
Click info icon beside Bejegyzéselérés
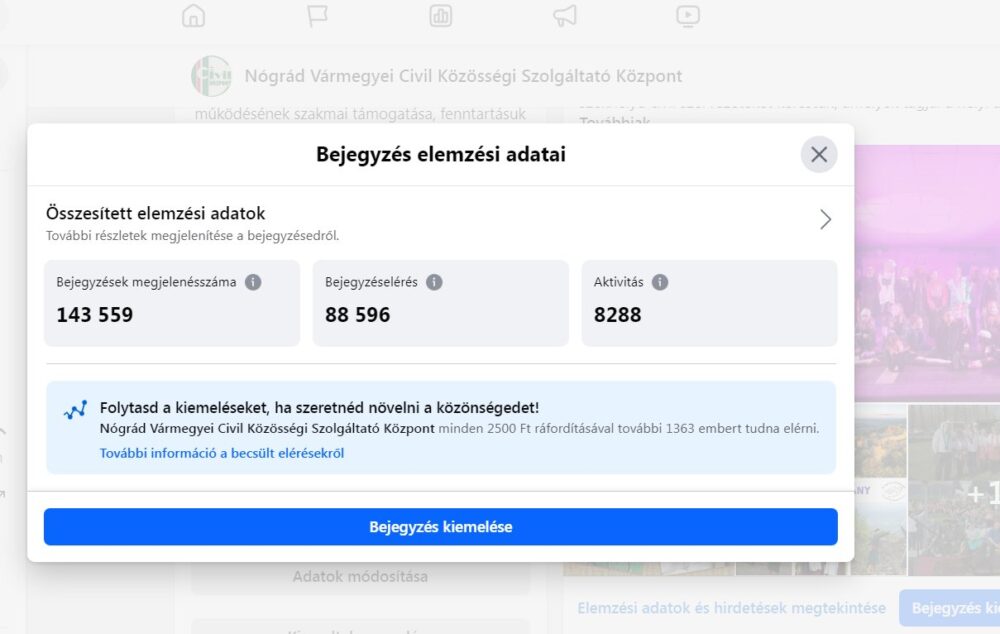click(434, 282)
